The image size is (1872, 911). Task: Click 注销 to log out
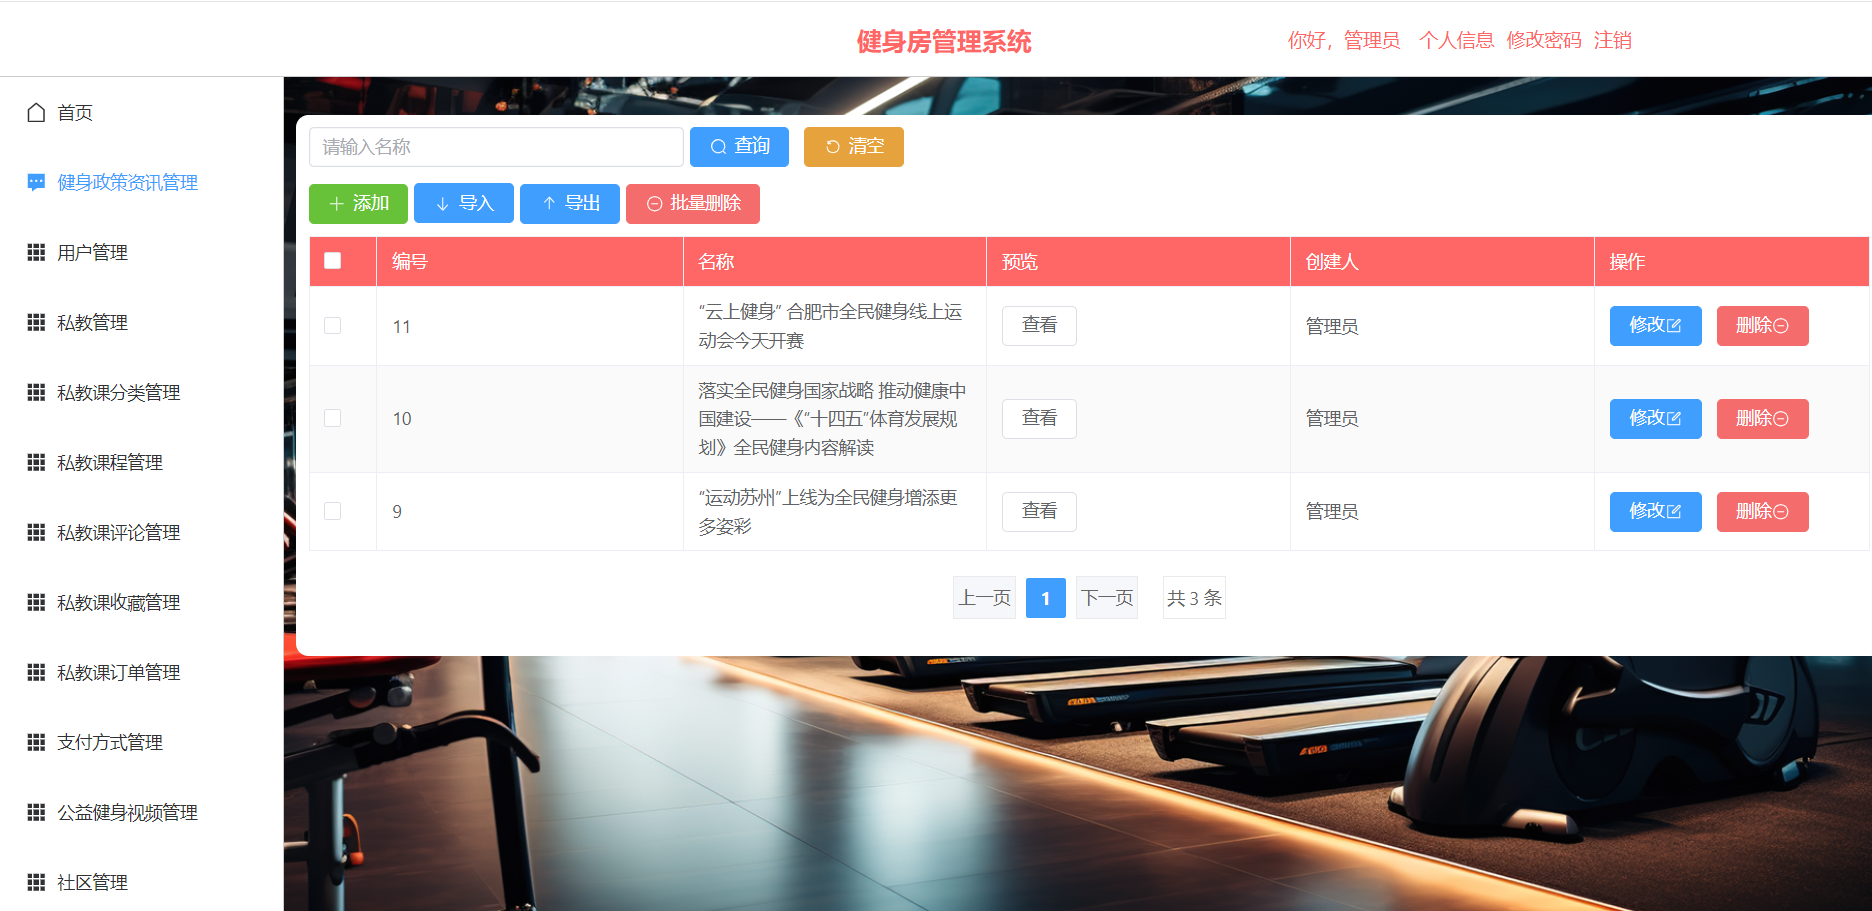point(1613,40)
